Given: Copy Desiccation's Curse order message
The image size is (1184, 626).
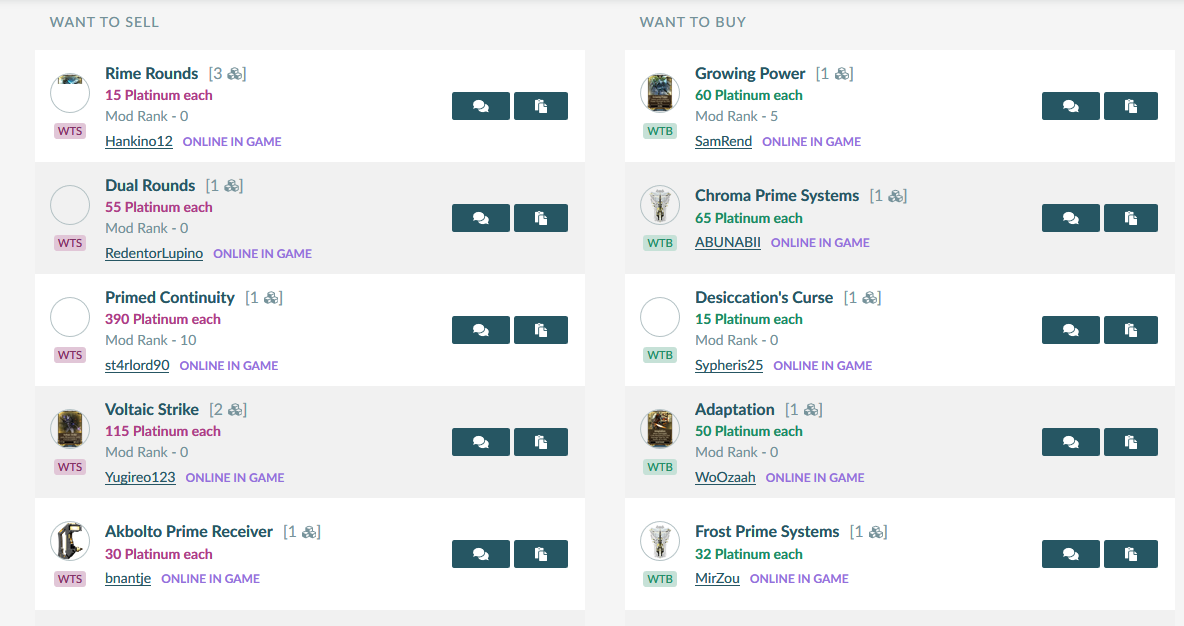Looking at the screenshot, I should 1130,330.
